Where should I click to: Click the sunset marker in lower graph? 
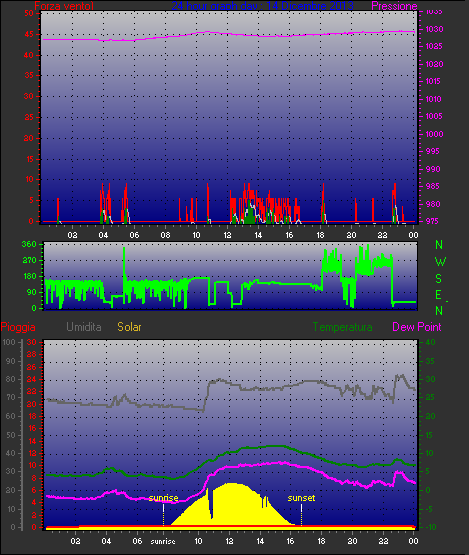tap(301, 498)
